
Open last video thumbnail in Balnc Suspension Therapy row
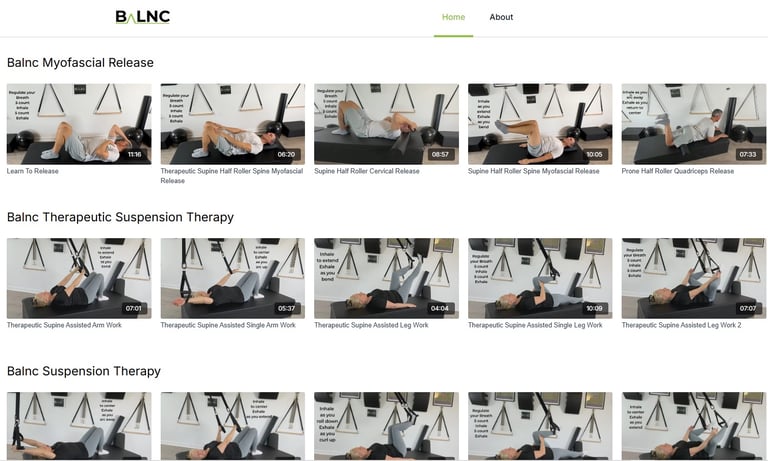[694, 426]
